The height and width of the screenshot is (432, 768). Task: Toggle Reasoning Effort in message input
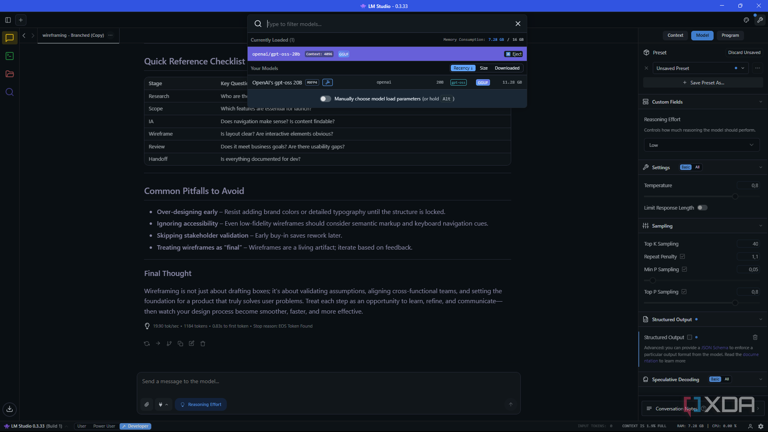click(201, 405)
